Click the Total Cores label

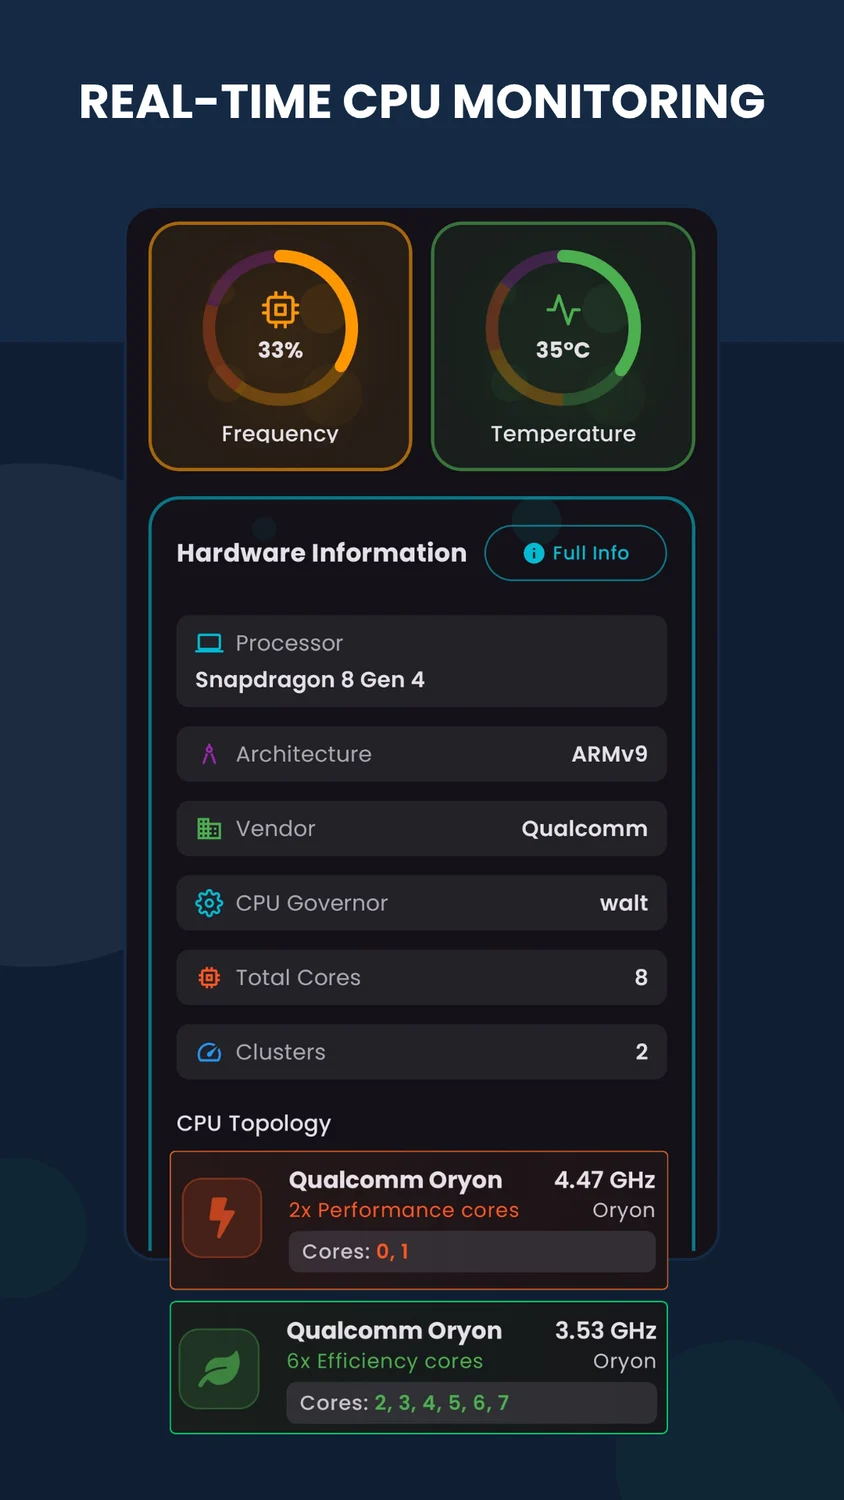[x=298, y=977]
